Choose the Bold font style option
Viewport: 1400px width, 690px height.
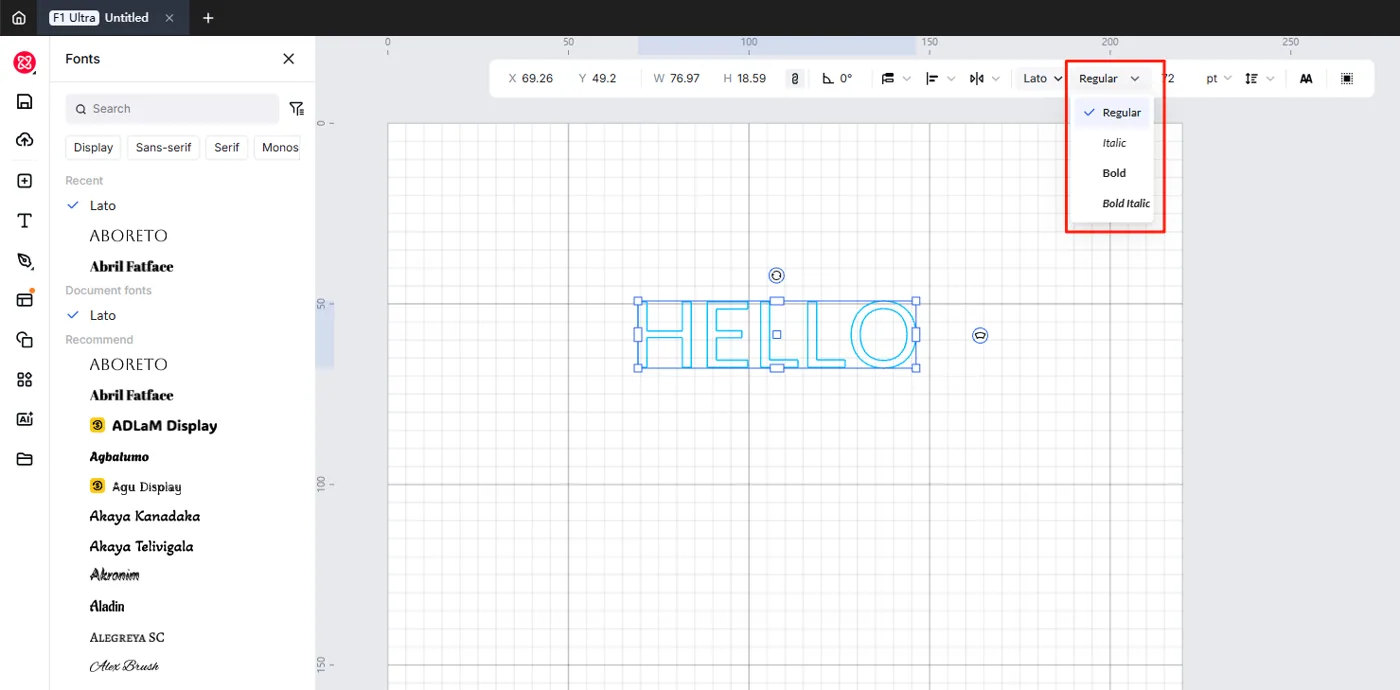coord(1114,173)
